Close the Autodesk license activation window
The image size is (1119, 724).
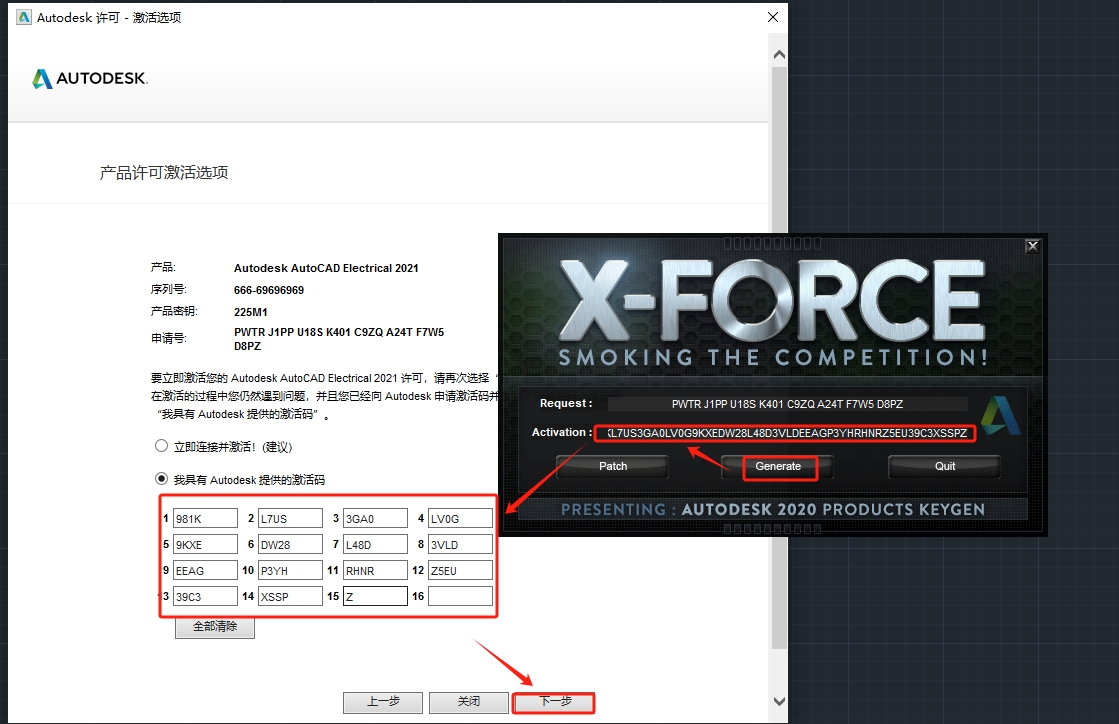point(773,17)
